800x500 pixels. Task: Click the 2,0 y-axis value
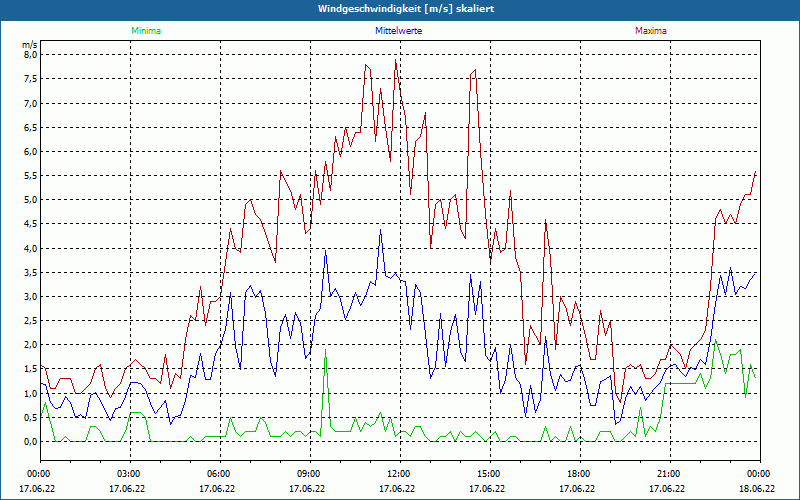coord(30,345)
